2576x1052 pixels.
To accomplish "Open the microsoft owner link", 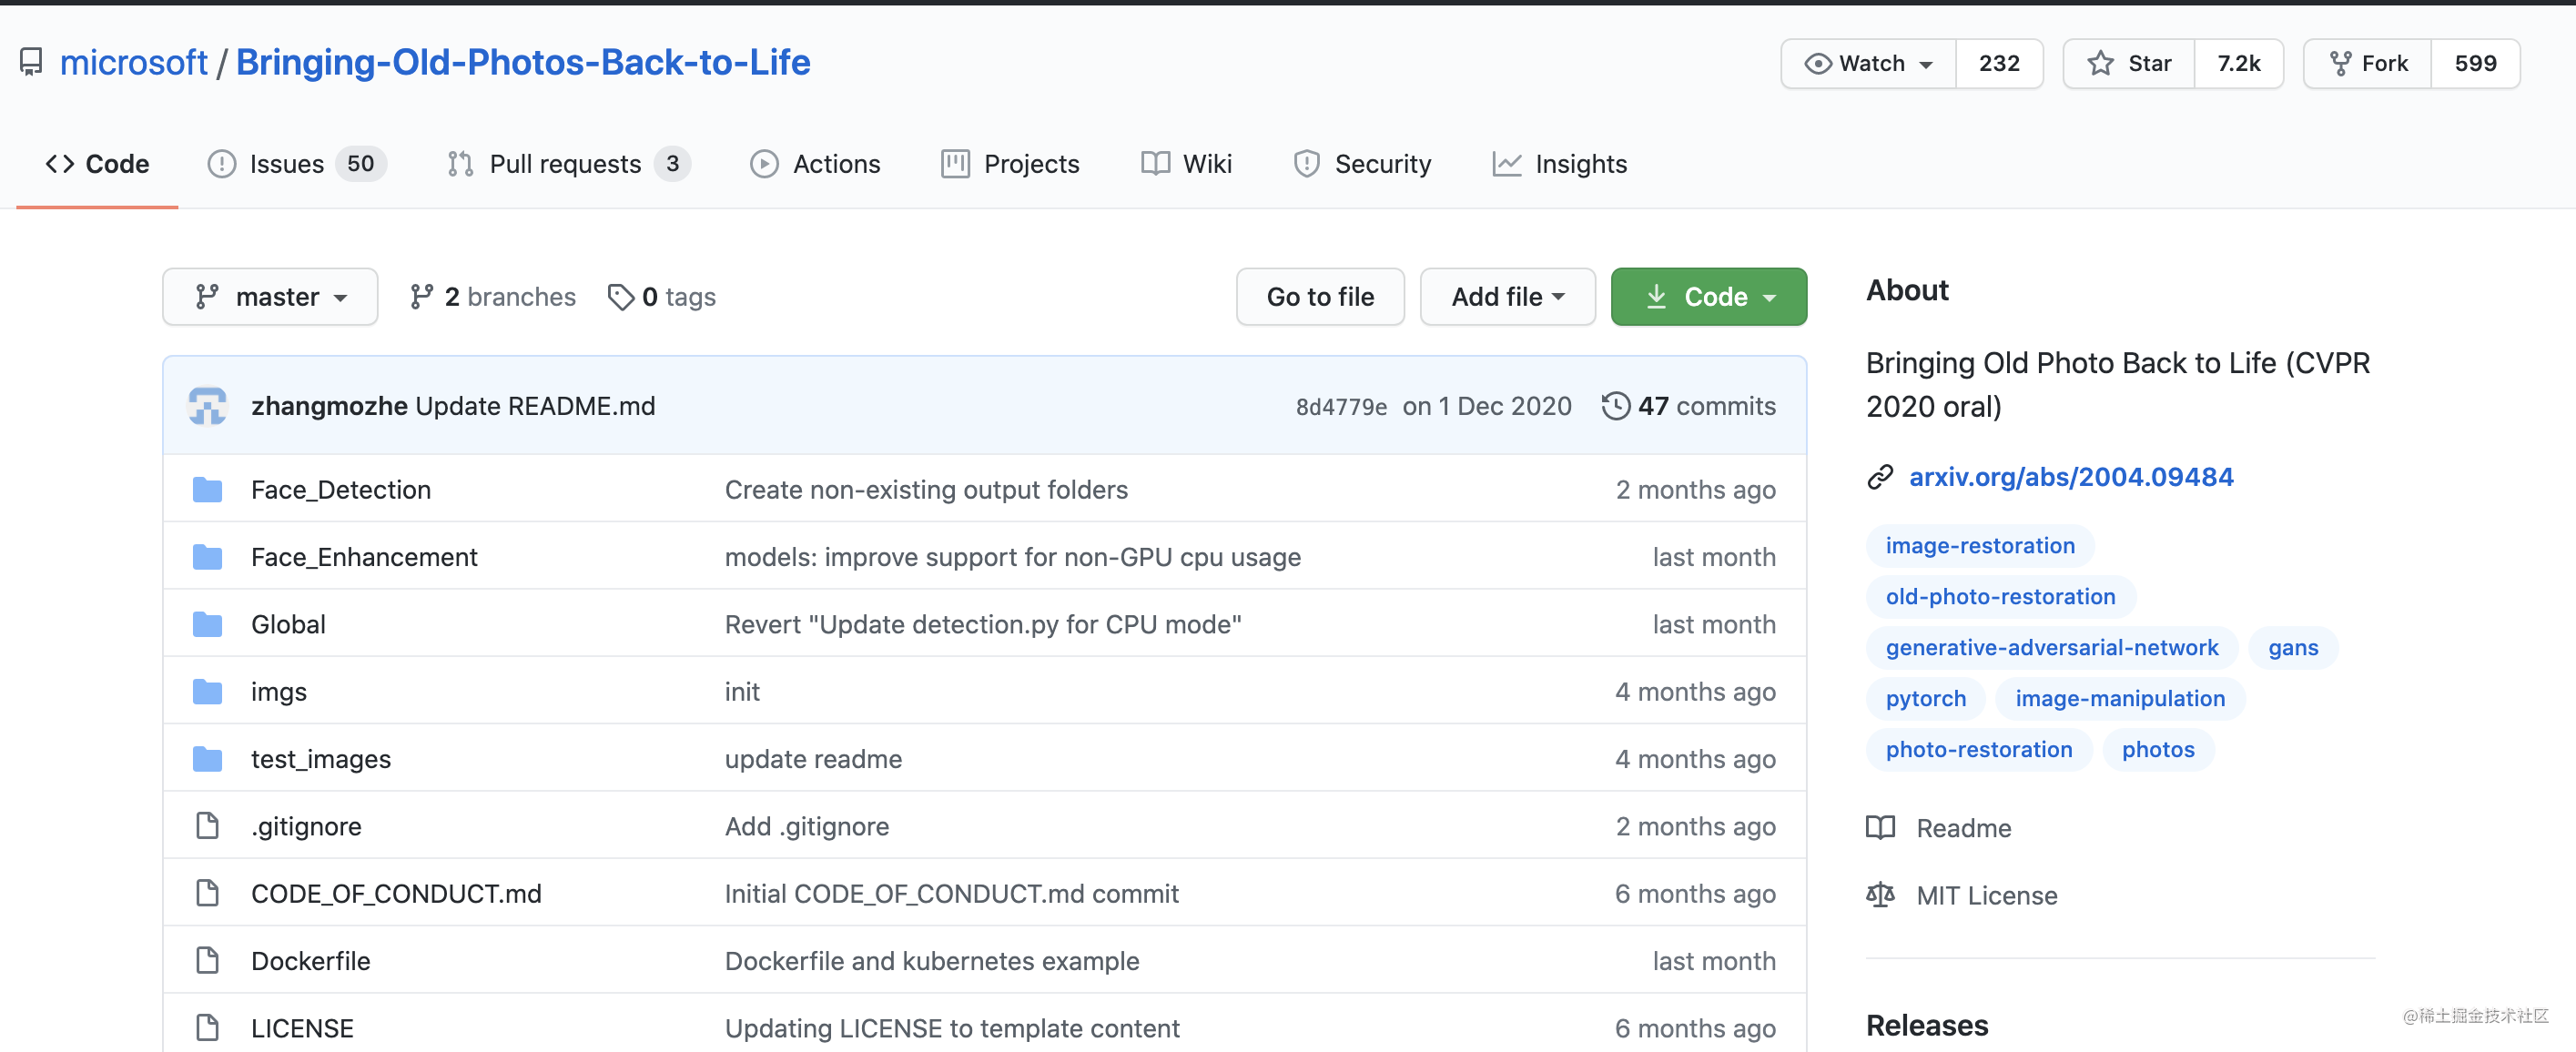I will 133,62.
